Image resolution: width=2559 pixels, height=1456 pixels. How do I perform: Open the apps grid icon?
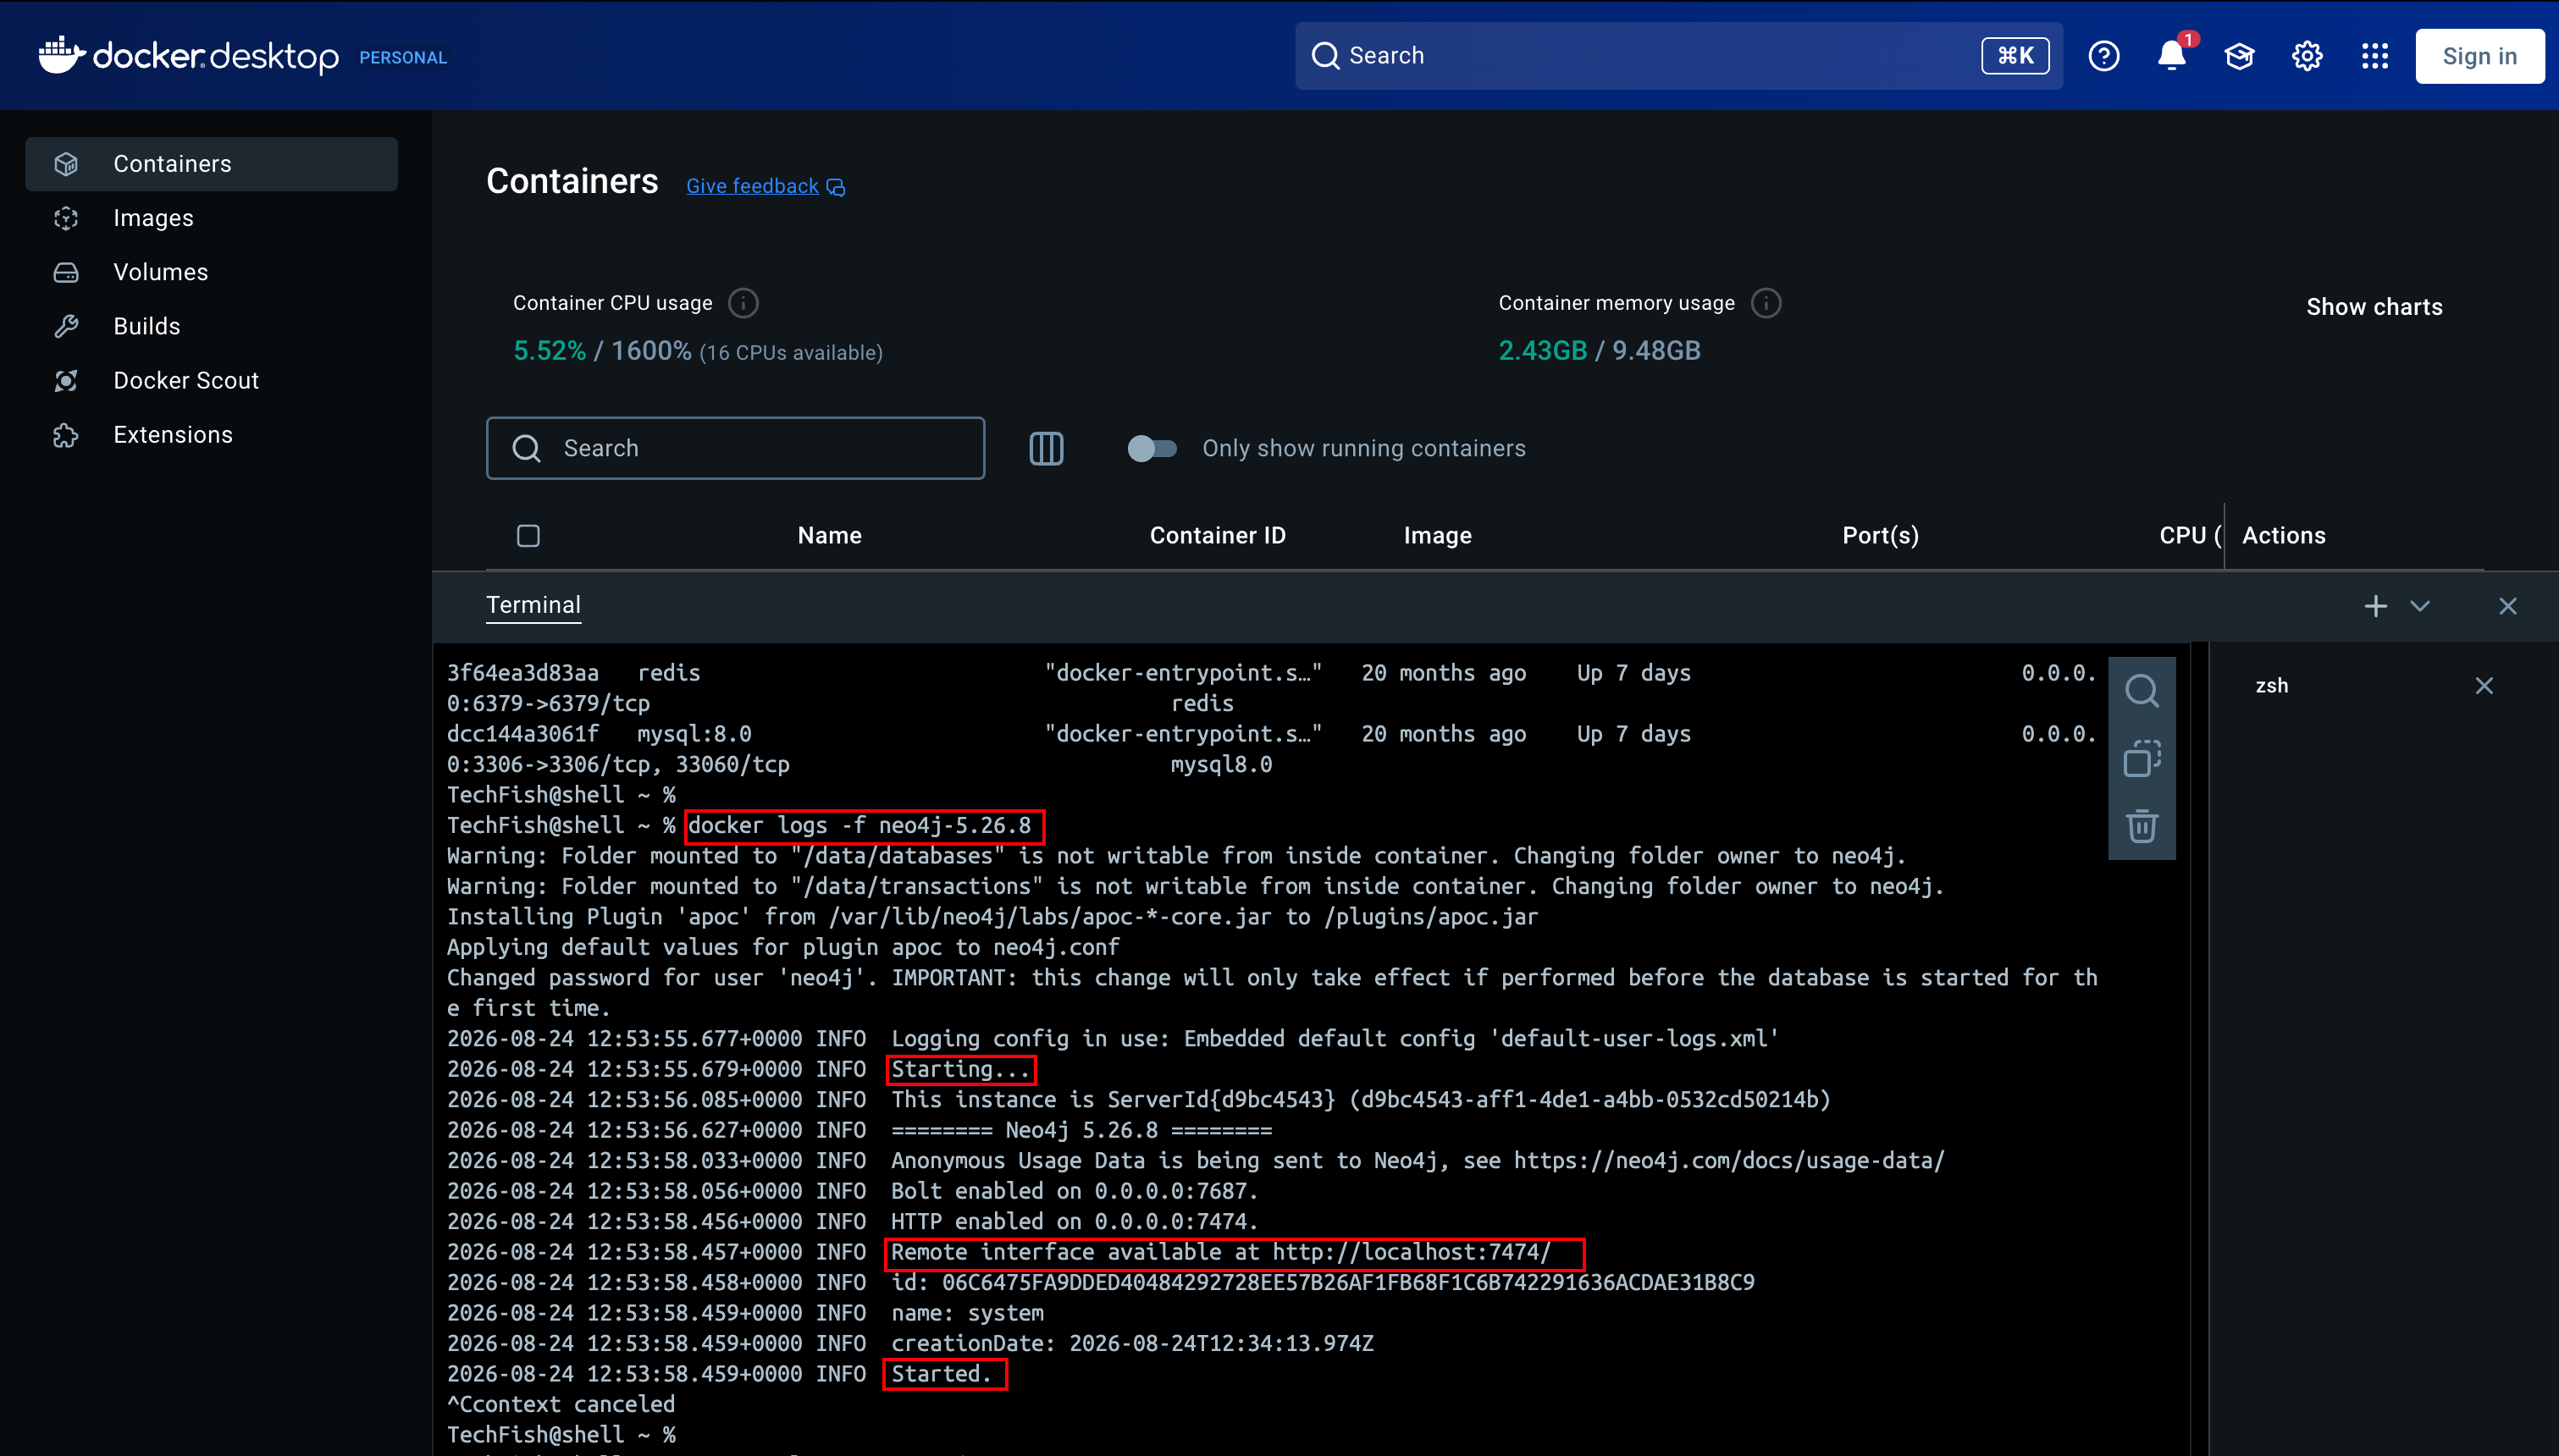[x=2375, y=56]
